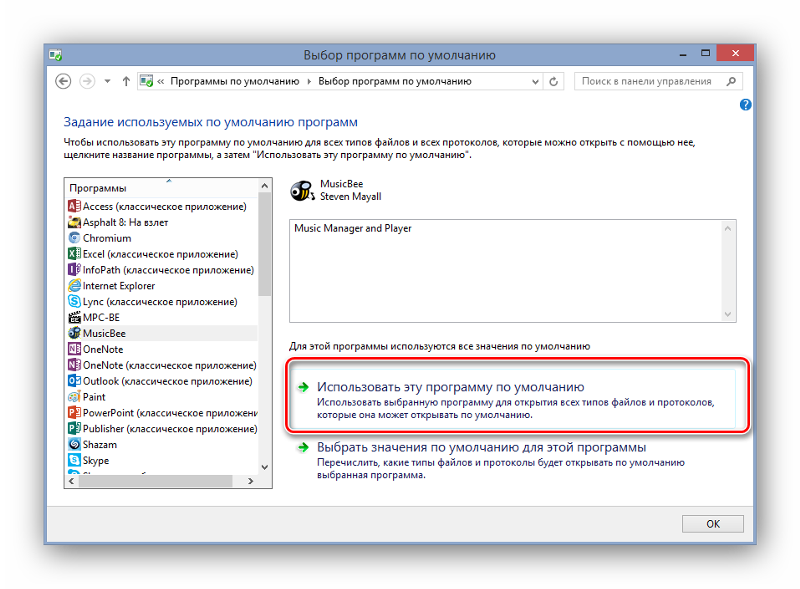Select MPC-BE in the program list
The height and width of the screenshot is (589, 800).
tap(161, 317)
